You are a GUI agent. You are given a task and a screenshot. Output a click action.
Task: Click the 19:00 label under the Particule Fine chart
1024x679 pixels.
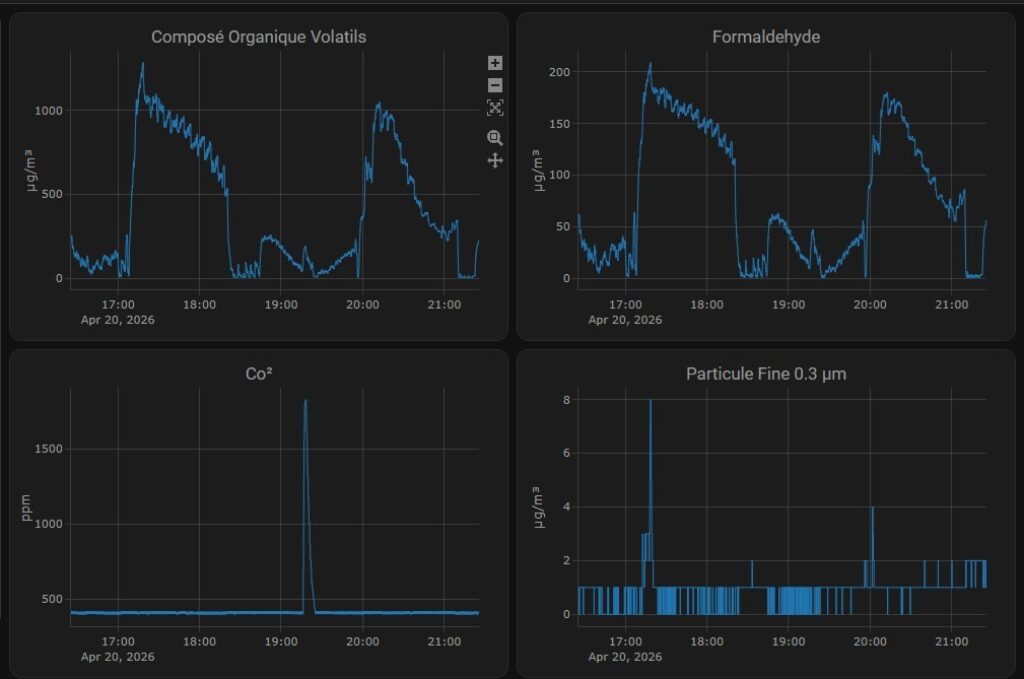point(788,642)
